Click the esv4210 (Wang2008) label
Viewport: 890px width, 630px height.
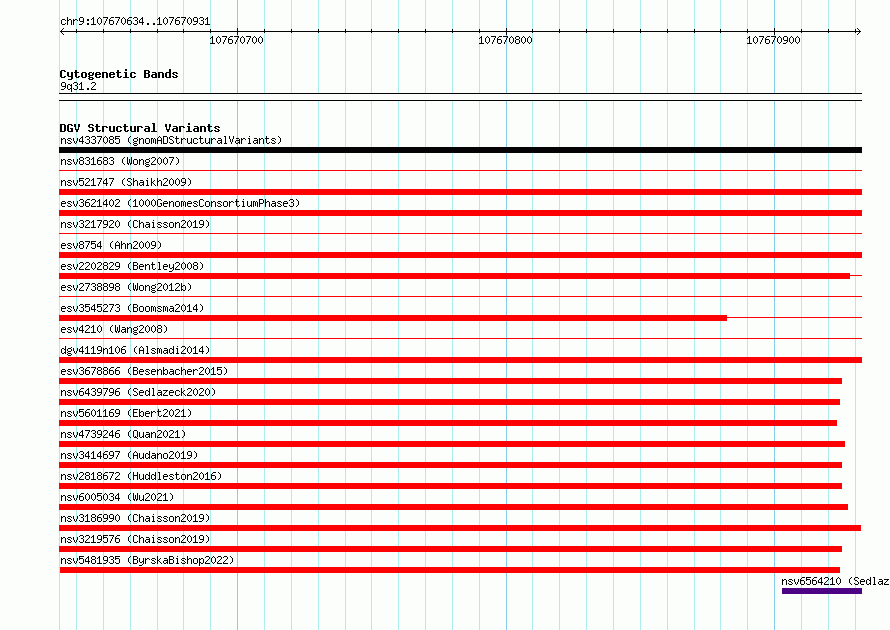[114, 329]
